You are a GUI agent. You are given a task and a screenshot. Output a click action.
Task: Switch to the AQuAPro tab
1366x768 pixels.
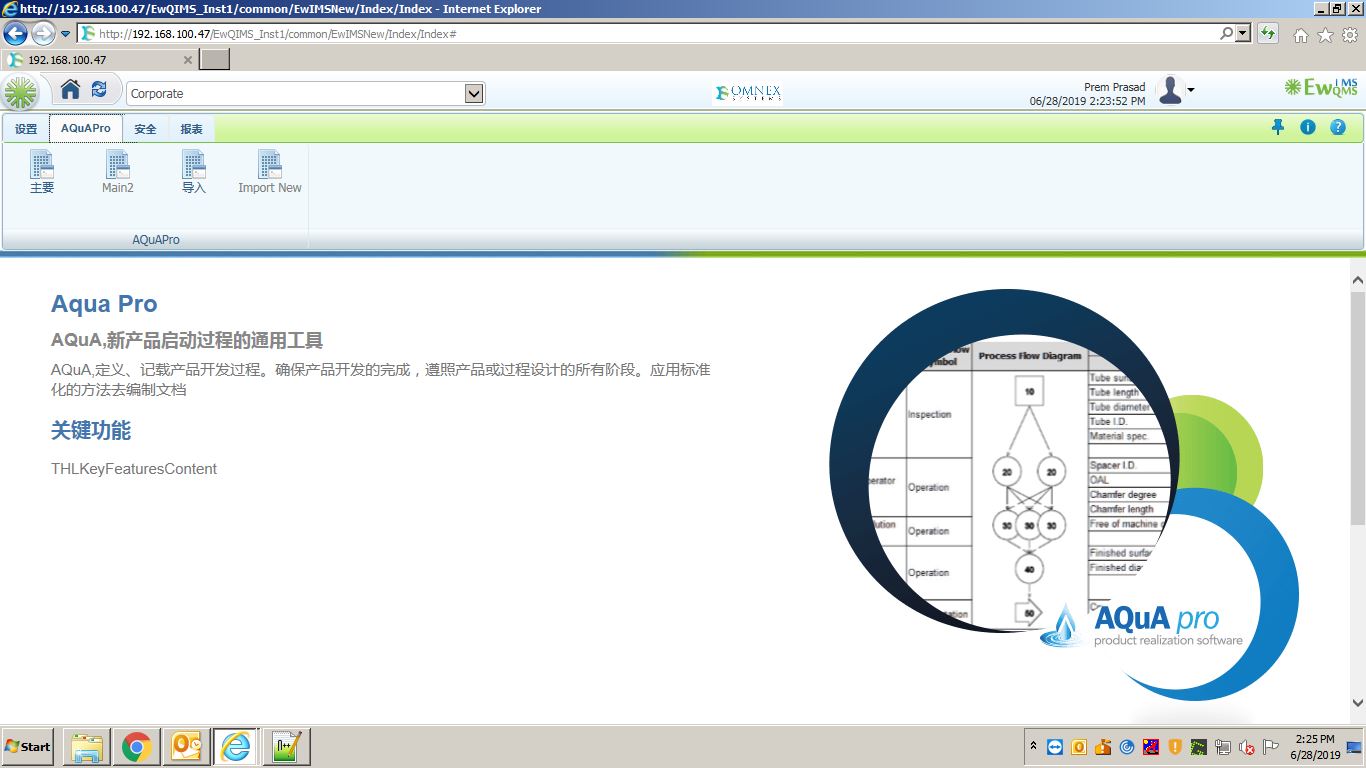coord(86,128)
